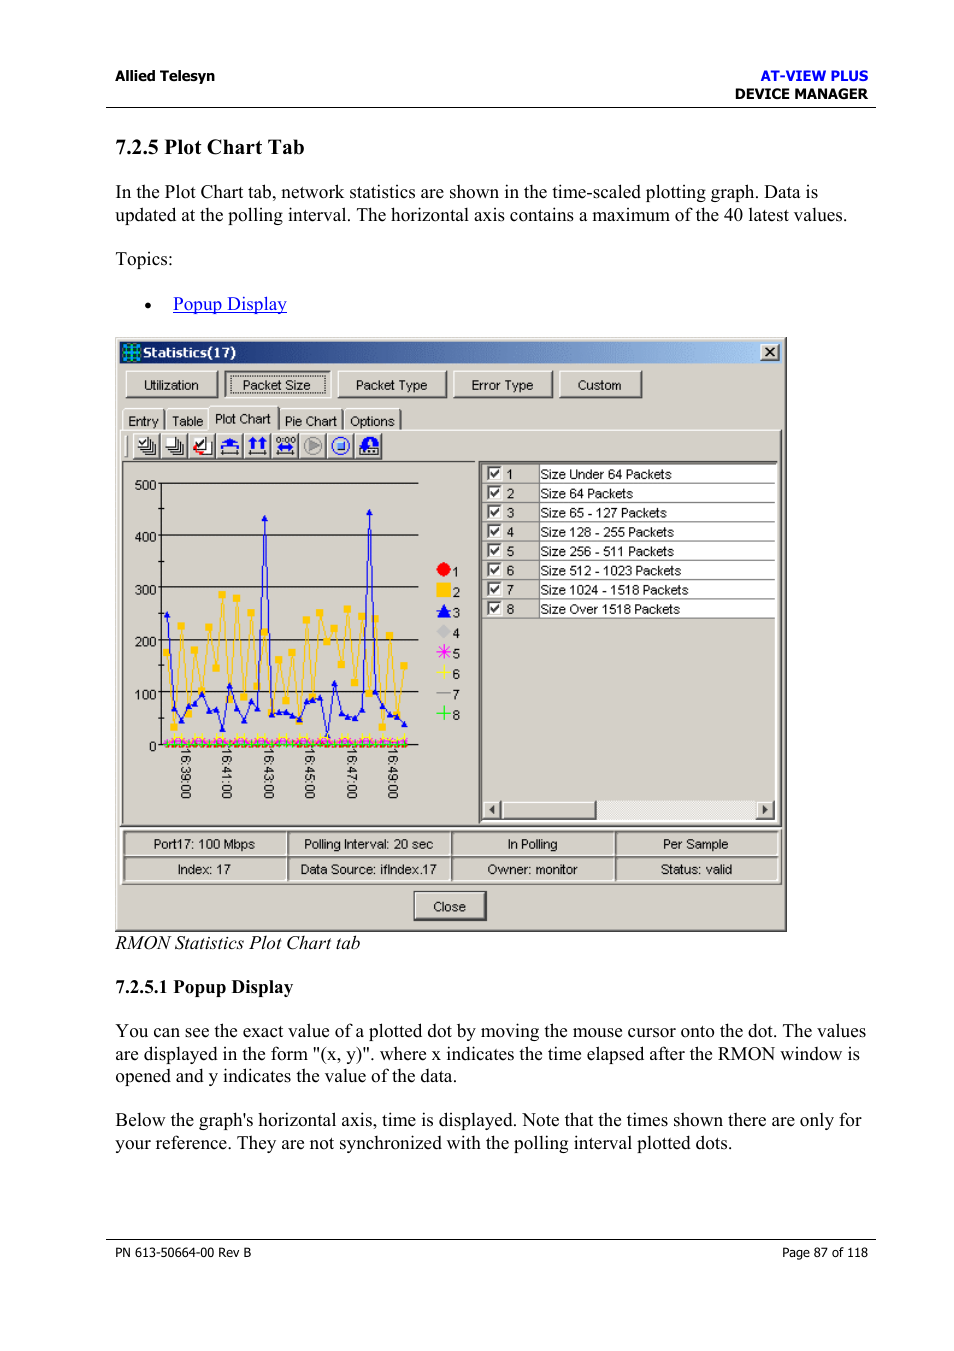The width and height of the screenshot is (954, 1351).
Task: Uncheck row 6 Size 512 - 1023 Packets
Action: tap(494, 569)
